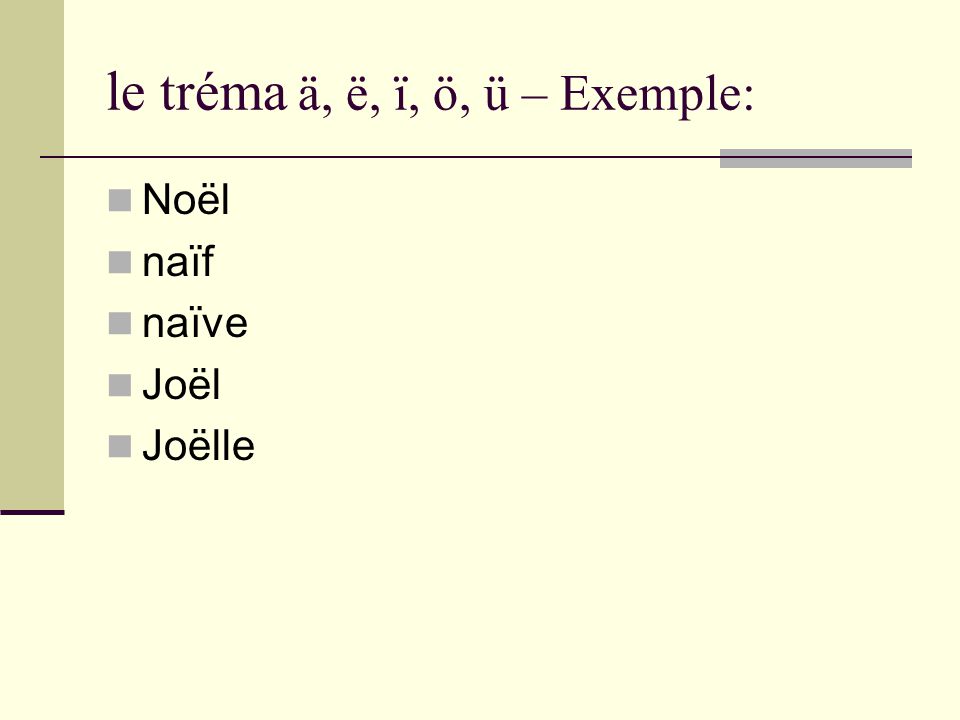Select the word Noël
The height and width of the screenshot is (720, 960).
(186, 200)
